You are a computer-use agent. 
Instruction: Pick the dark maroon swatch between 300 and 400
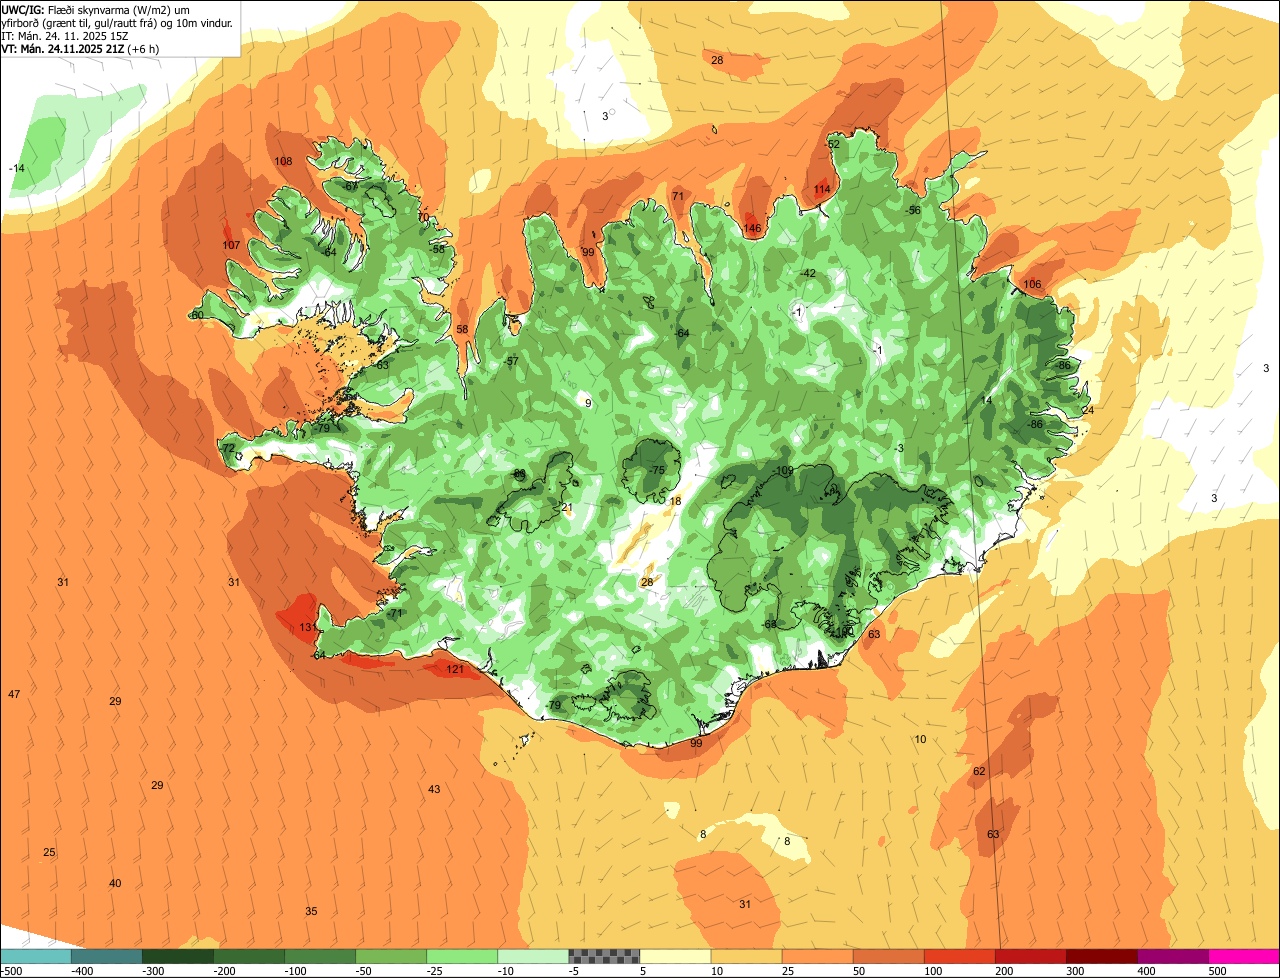pyautogui.click(x=1101, y=956)
